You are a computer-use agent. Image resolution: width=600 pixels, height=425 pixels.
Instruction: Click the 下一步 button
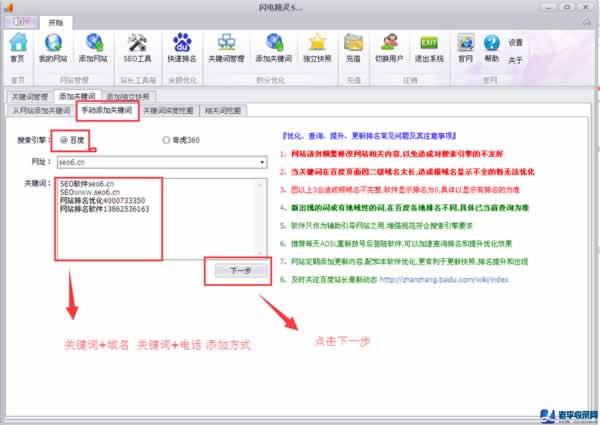coord(241,270)
